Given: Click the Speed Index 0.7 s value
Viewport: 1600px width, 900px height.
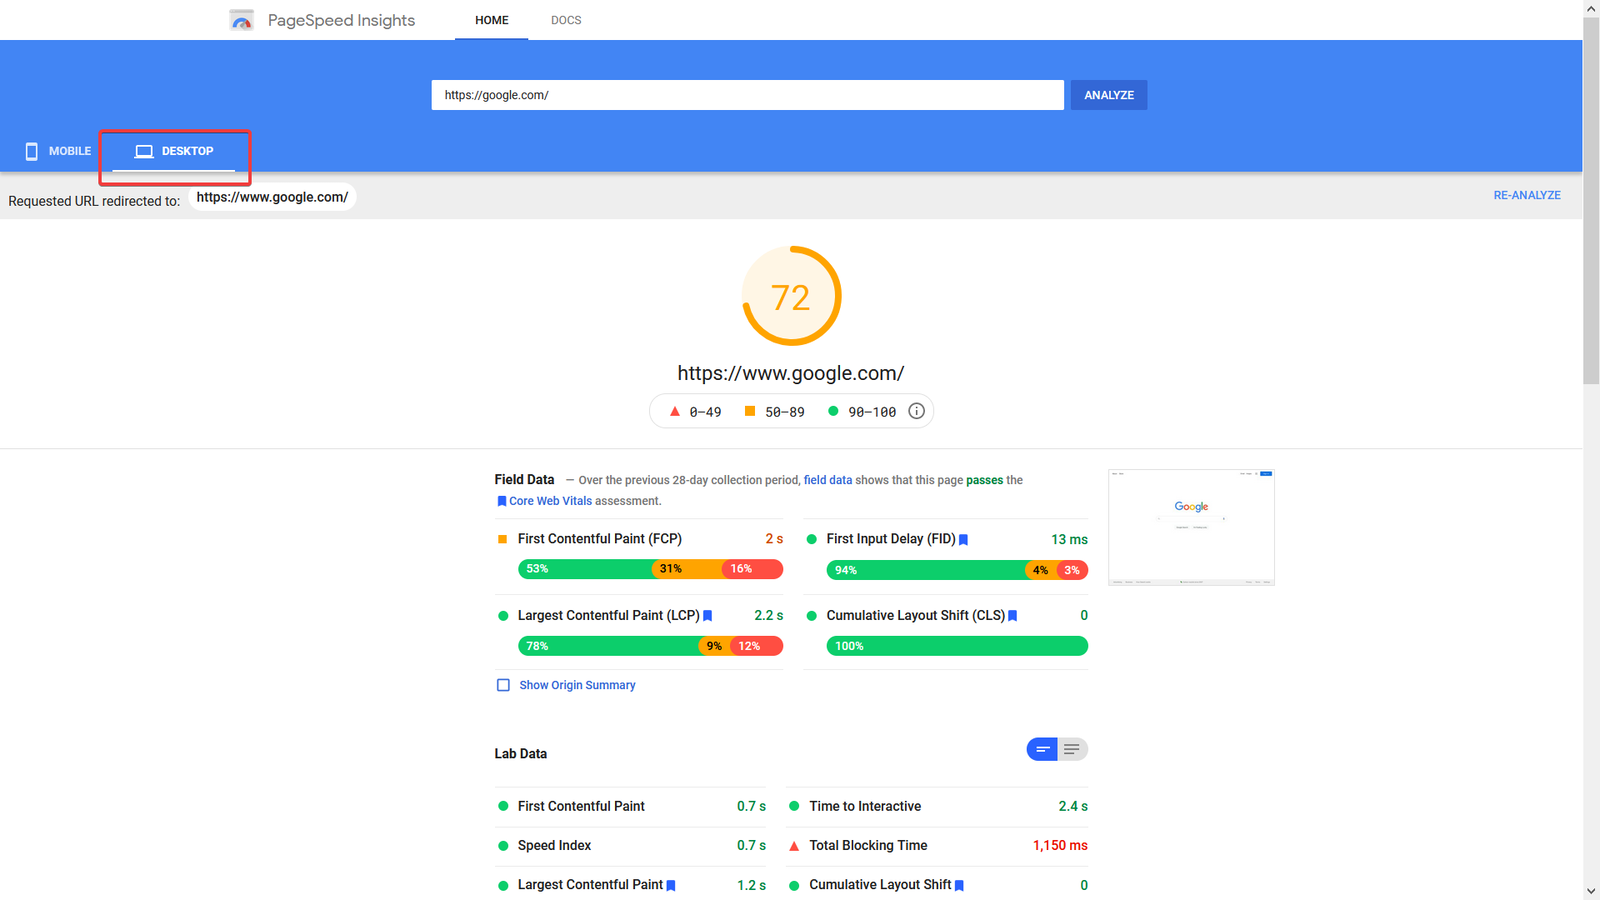Looking at the screenshot, I should [x=751, y=846].
